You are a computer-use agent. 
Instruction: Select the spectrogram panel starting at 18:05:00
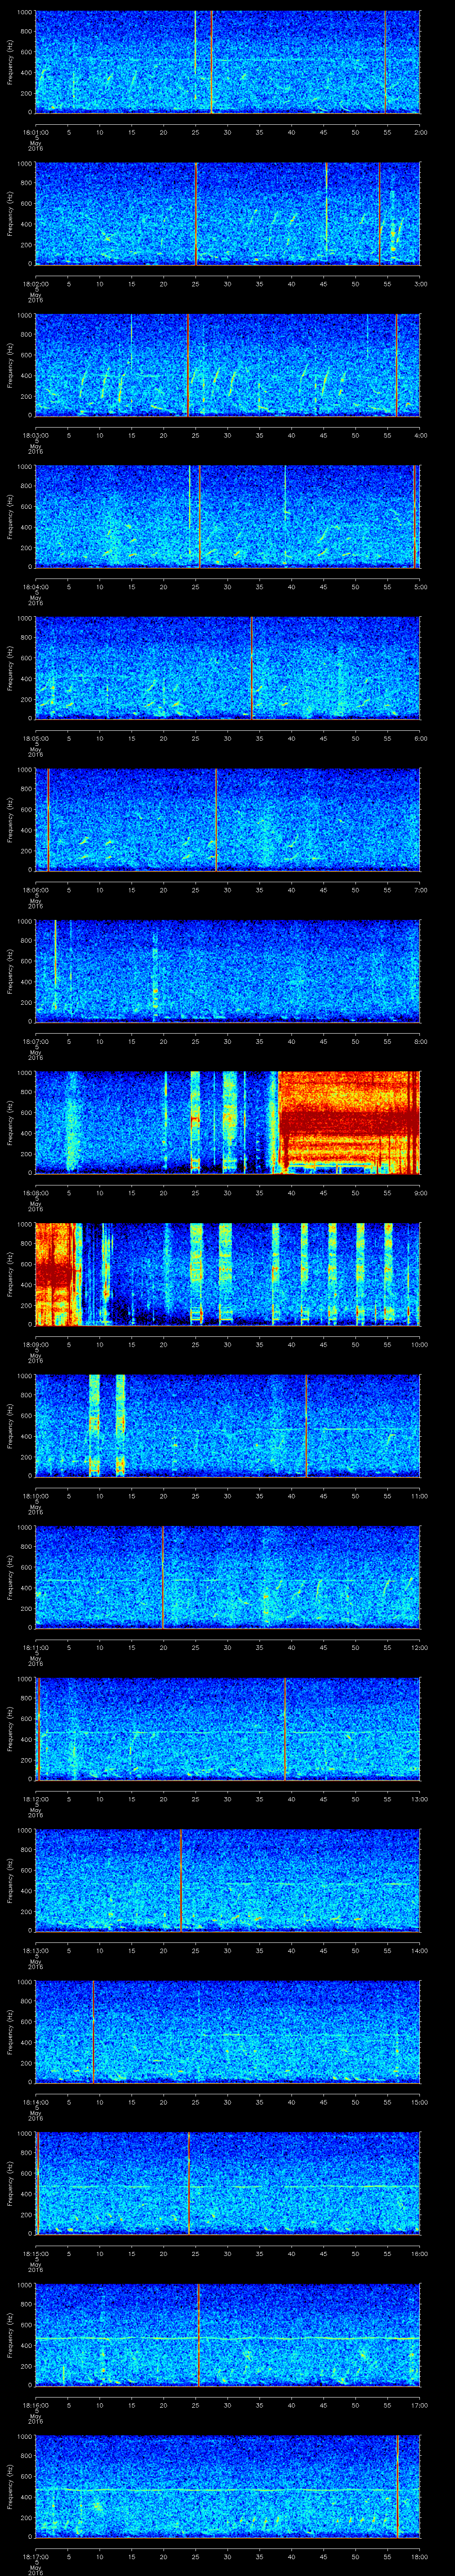point(227,668)
